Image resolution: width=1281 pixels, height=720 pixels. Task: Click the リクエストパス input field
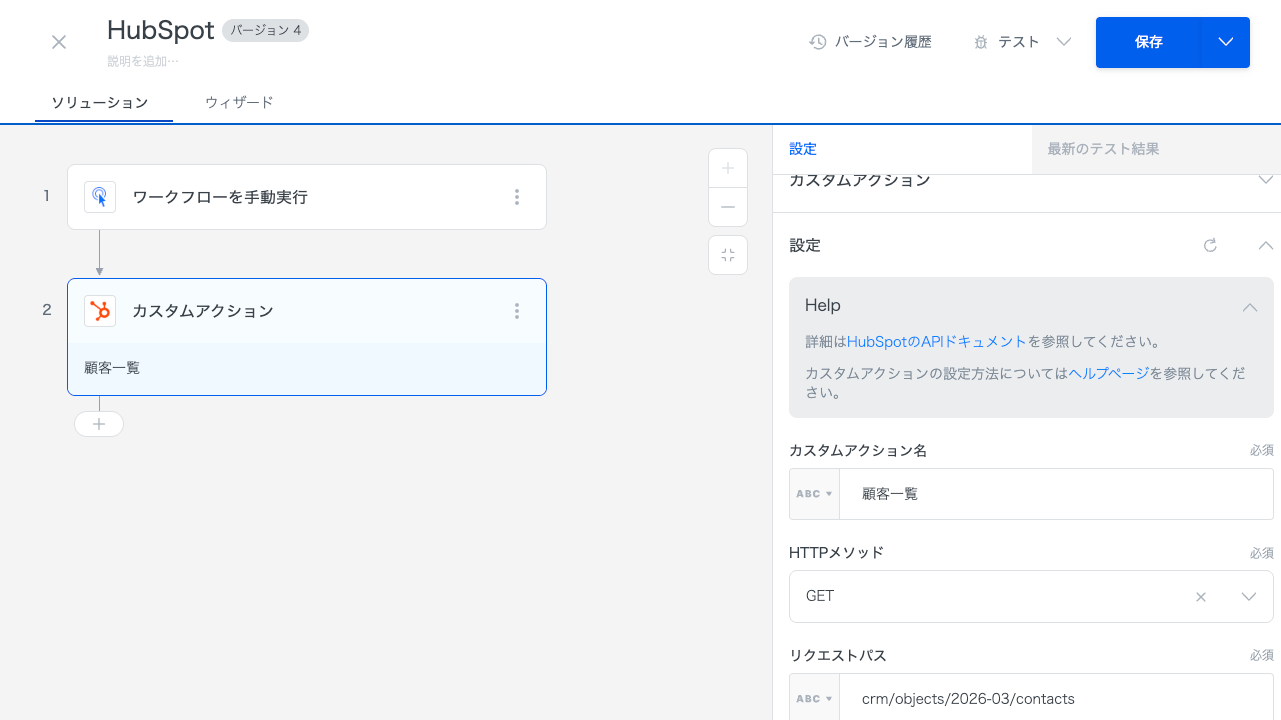pyautogui.click(x=1056, y=698)
